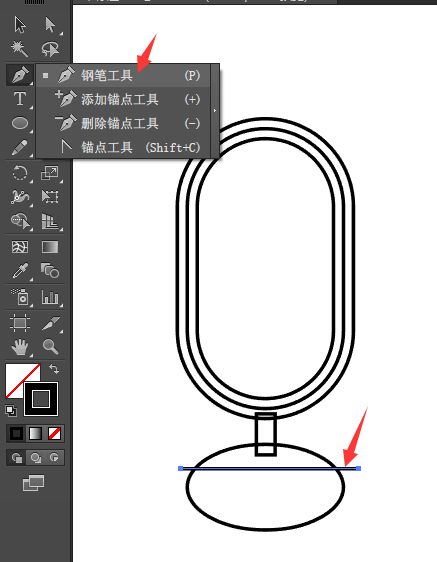Choose 钢笔工具 (P) from the flyout
Viewport: 437px width, 562px height.
(x=123, y=76)
